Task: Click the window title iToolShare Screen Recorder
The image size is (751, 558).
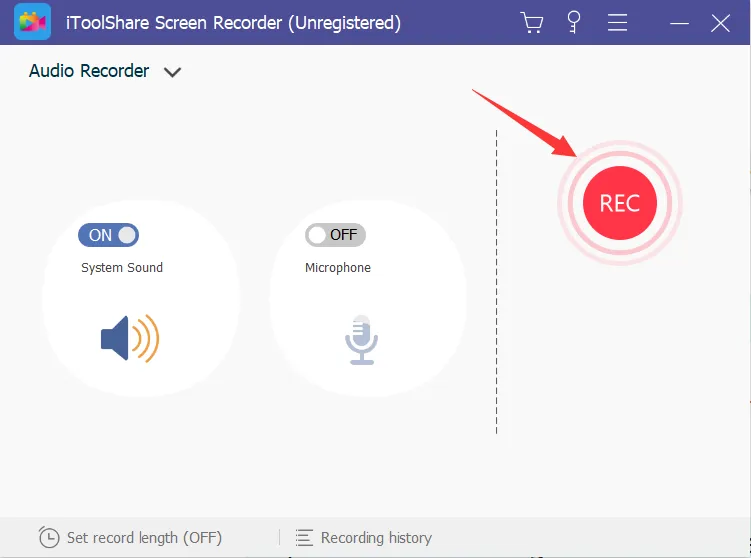Action: tap(233, 23)
